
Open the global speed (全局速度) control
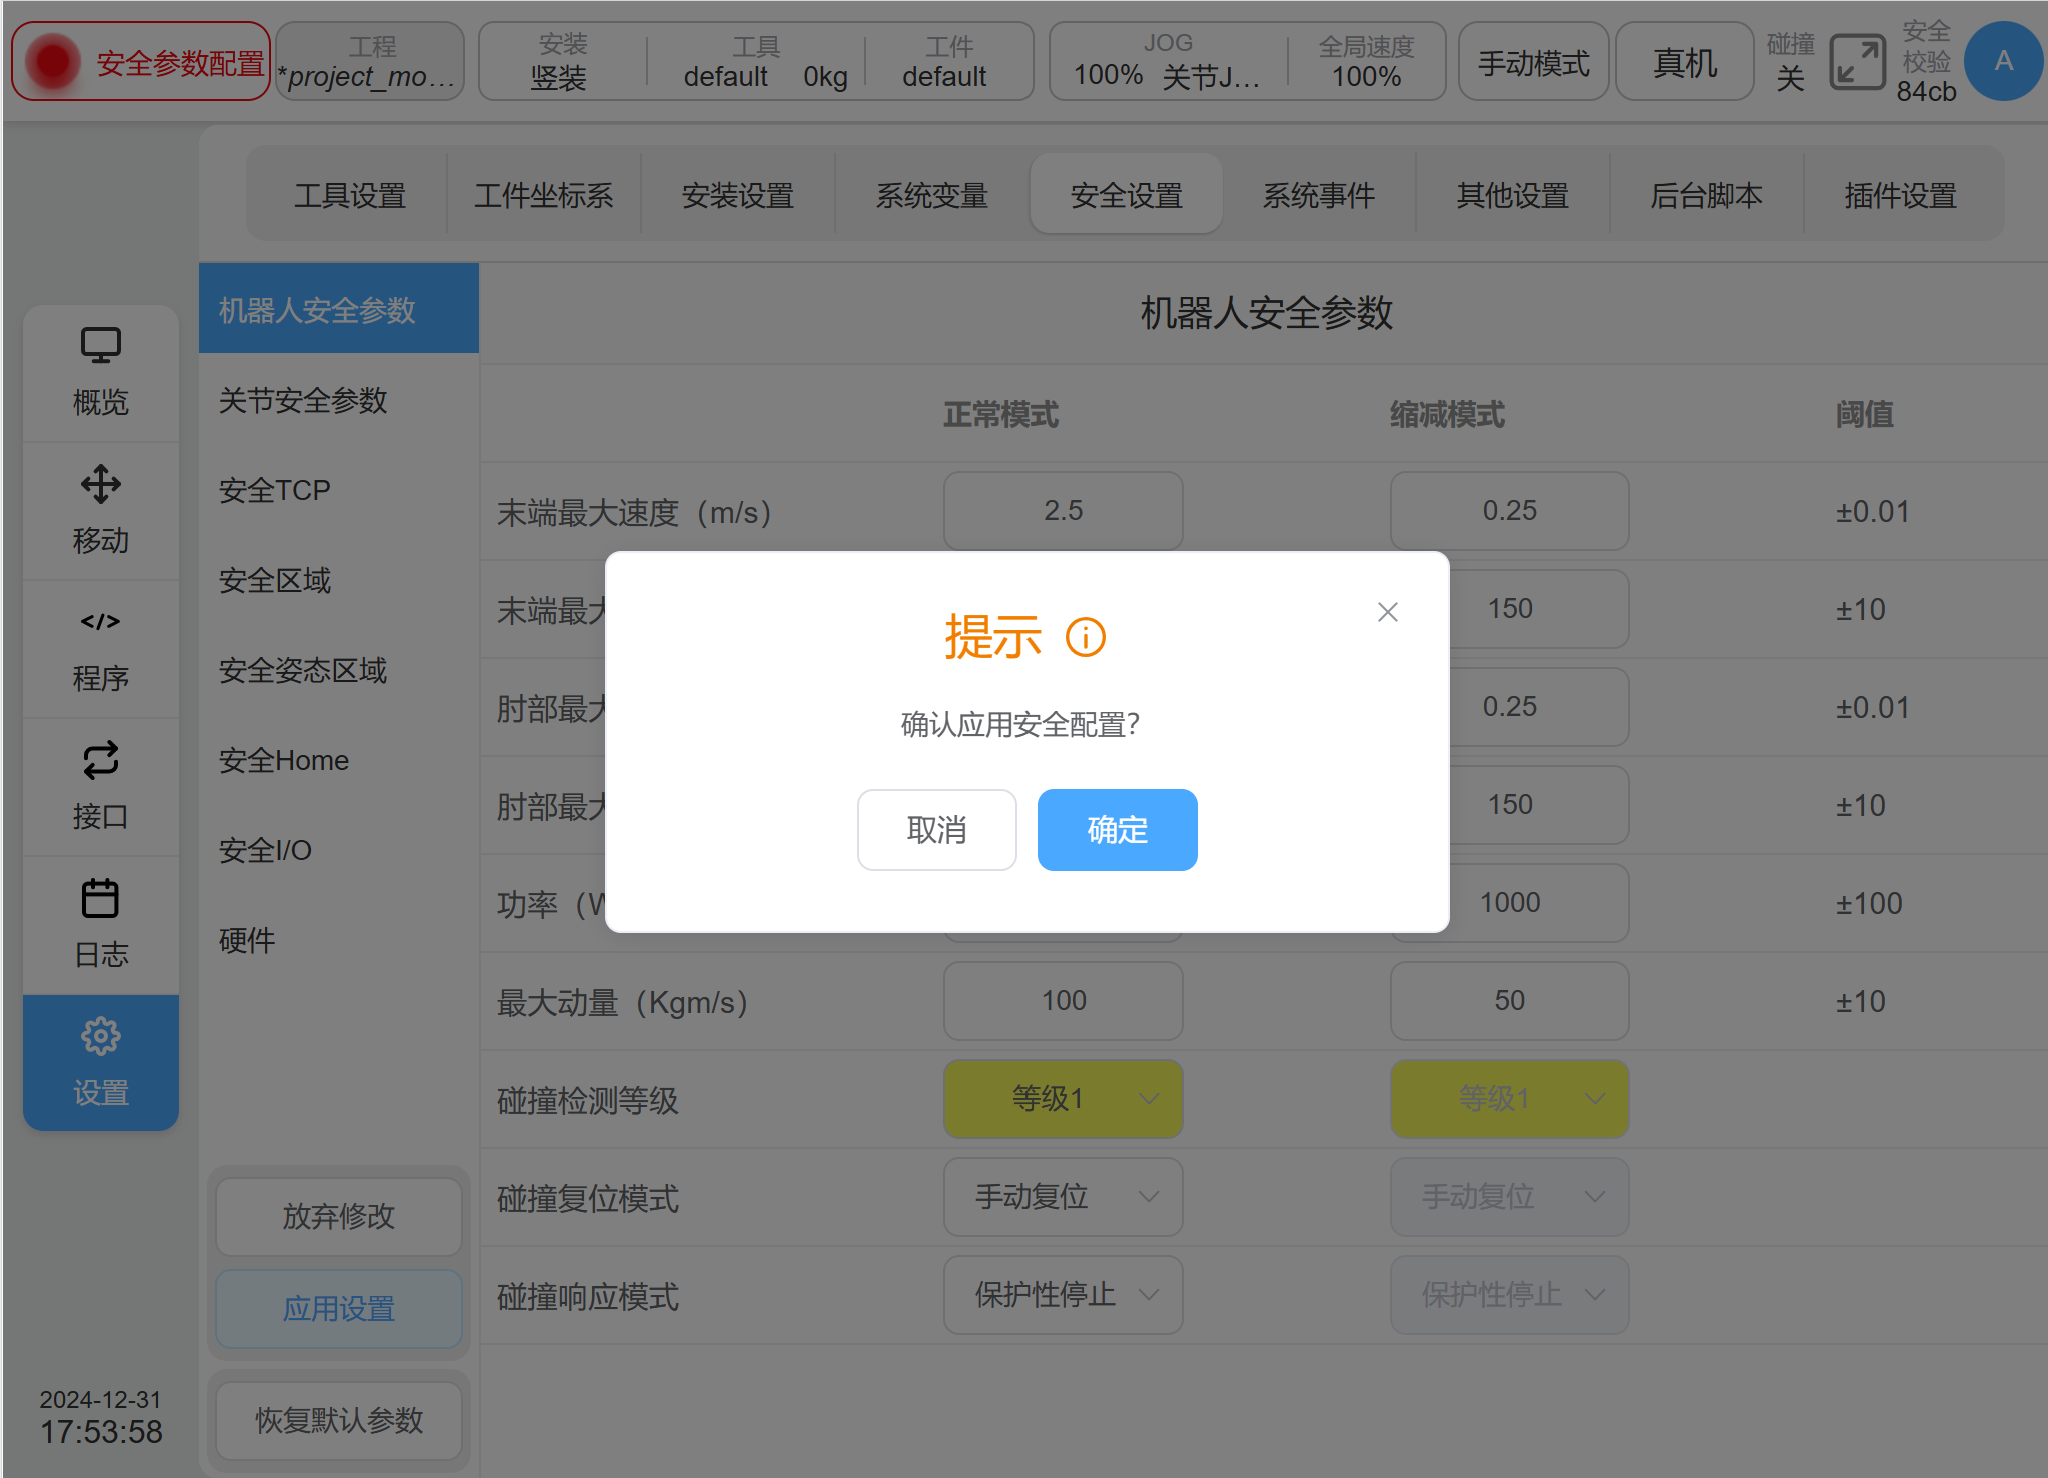pyautogui.click(x=1366, y=62)
